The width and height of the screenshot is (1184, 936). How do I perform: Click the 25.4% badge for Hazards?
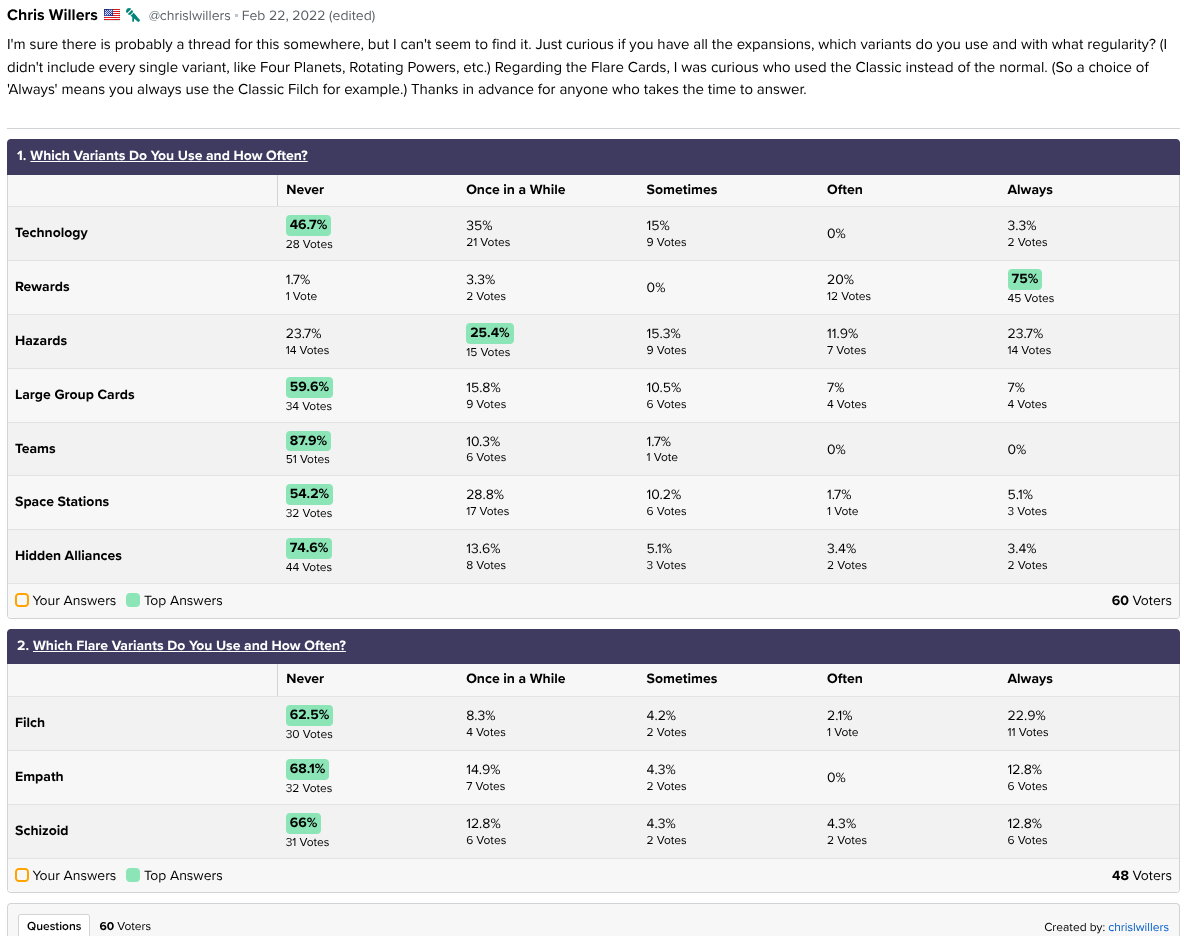(x=489, y=333)
